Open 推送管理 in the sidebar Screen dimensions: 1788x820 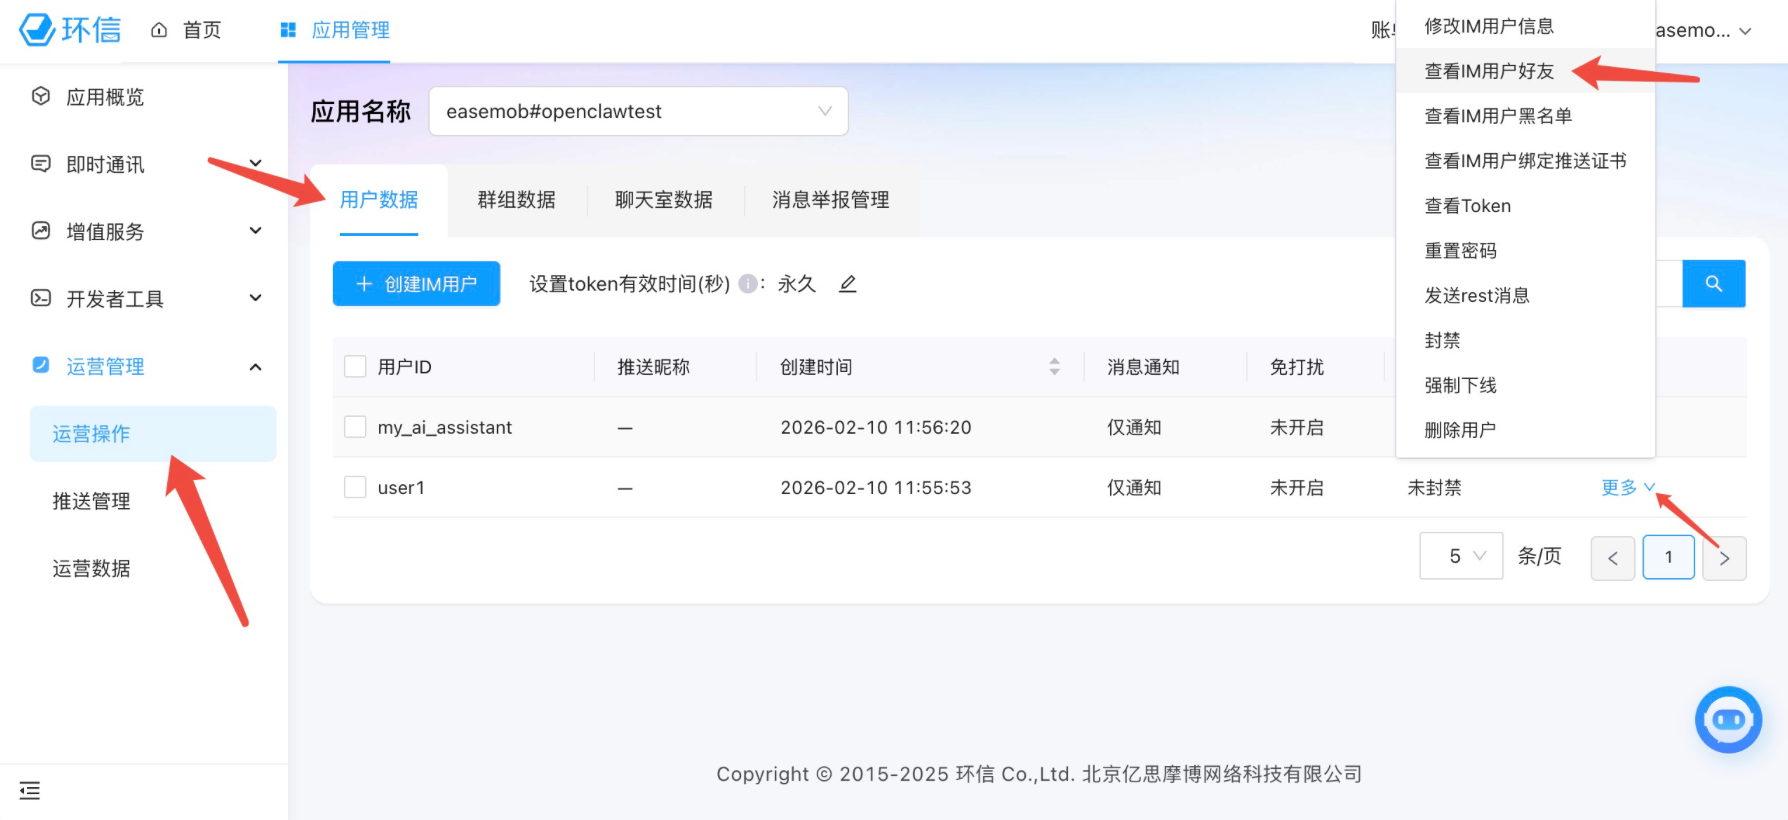click(92, 501)
